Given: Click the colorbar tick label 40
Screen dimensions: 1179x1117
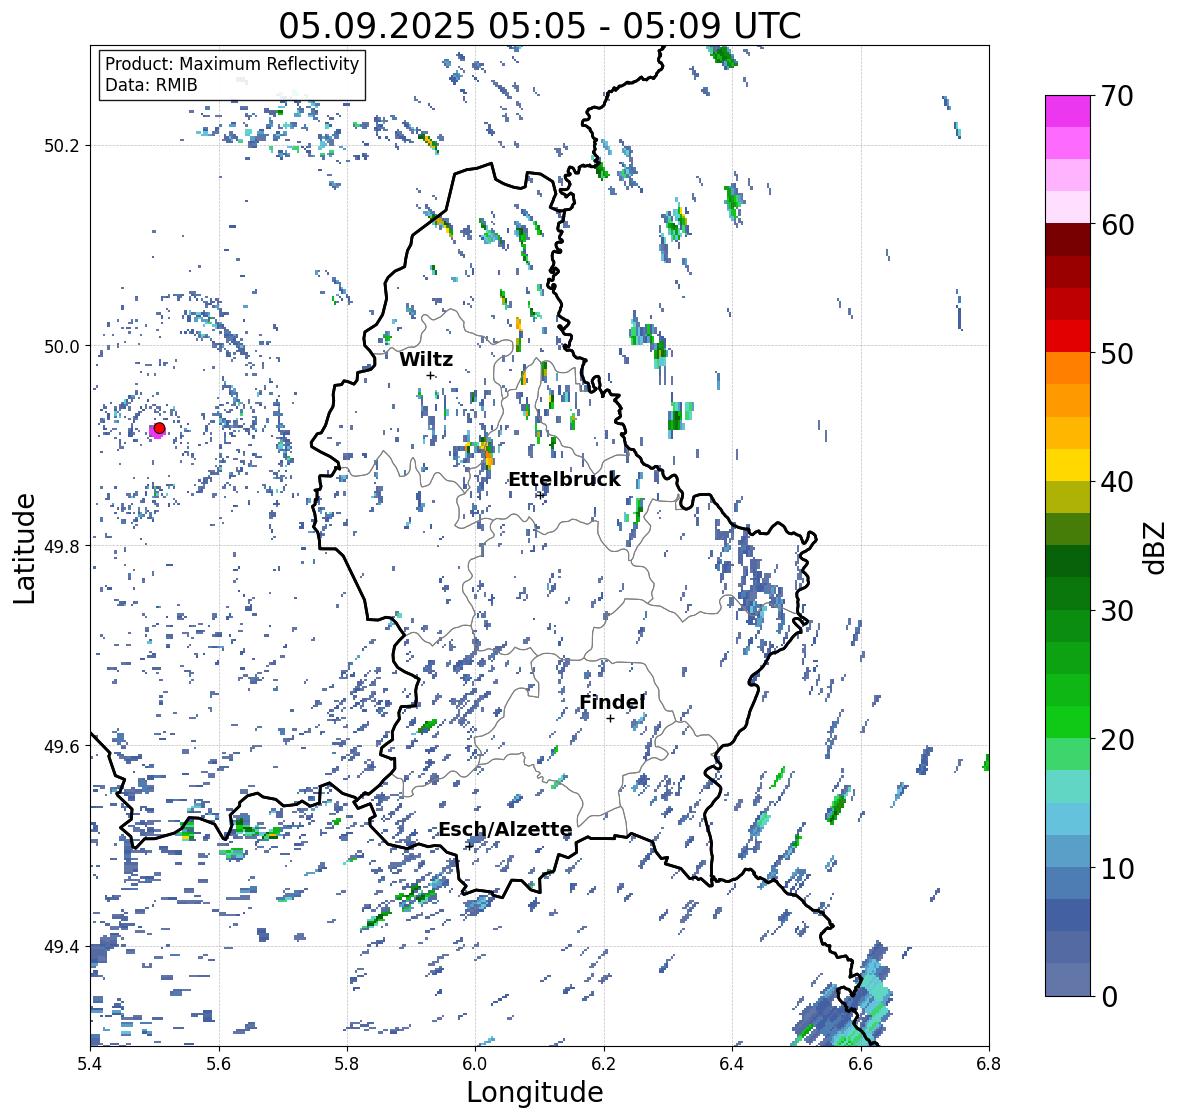Looking at the screenshot, I should click(x=1117, y=482).
